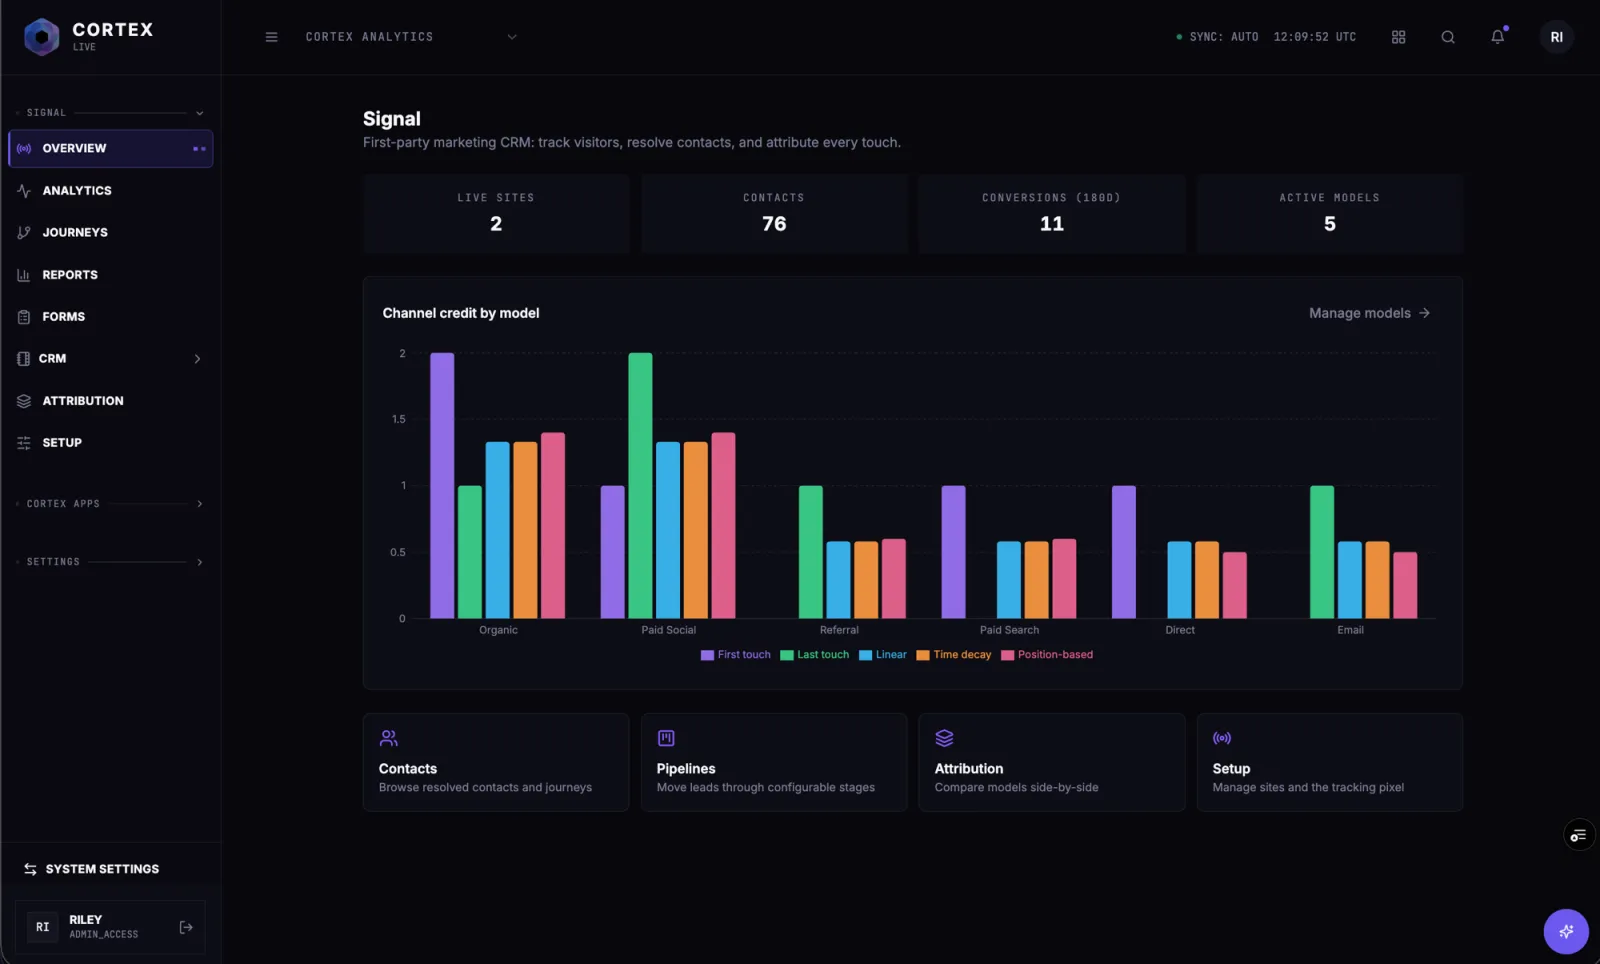Click the Manage models arrow icon
1600x964 pixels.
(x=1424, y=313)
